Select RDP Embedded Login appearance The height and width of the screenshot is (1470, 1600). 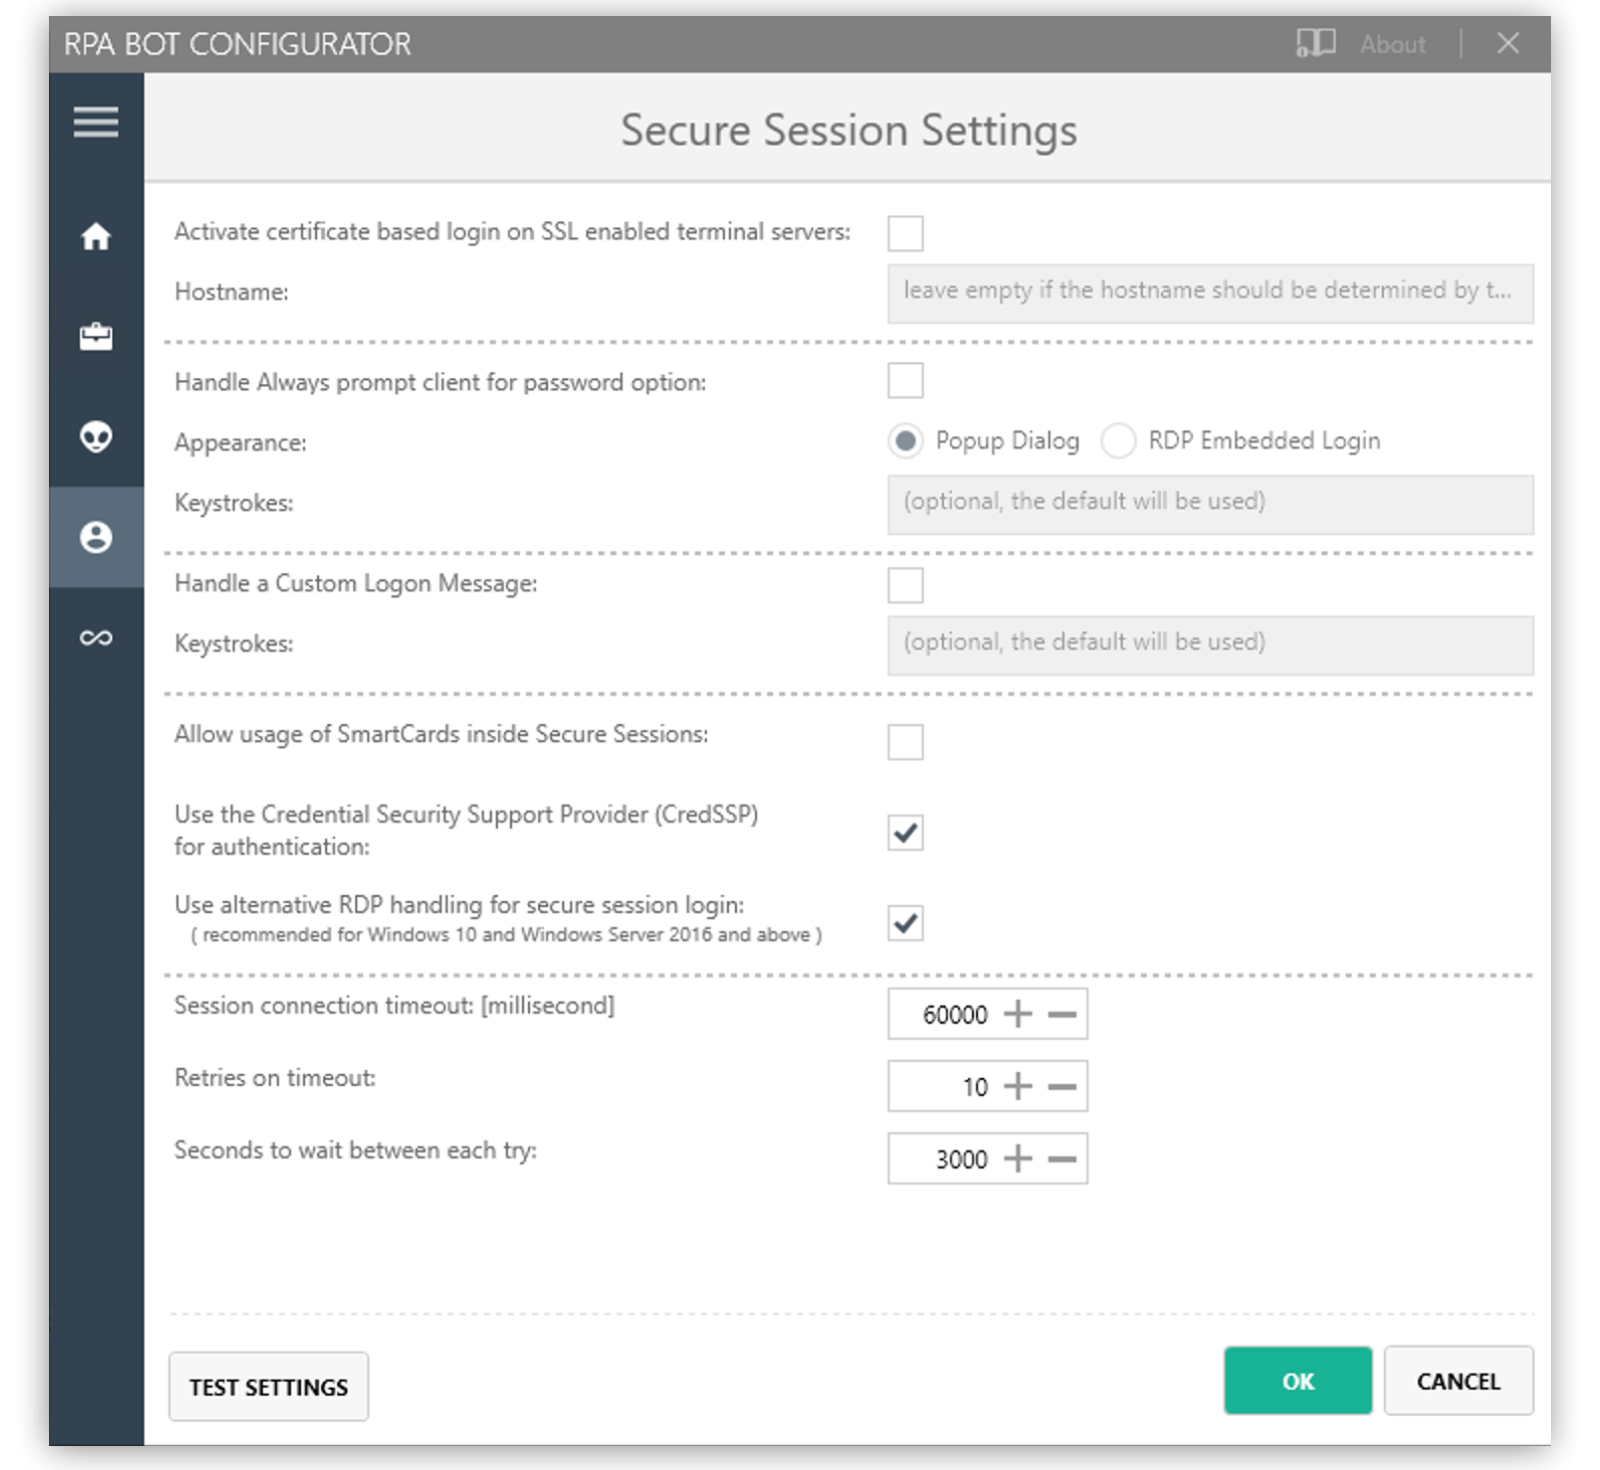click(1119, 440)
